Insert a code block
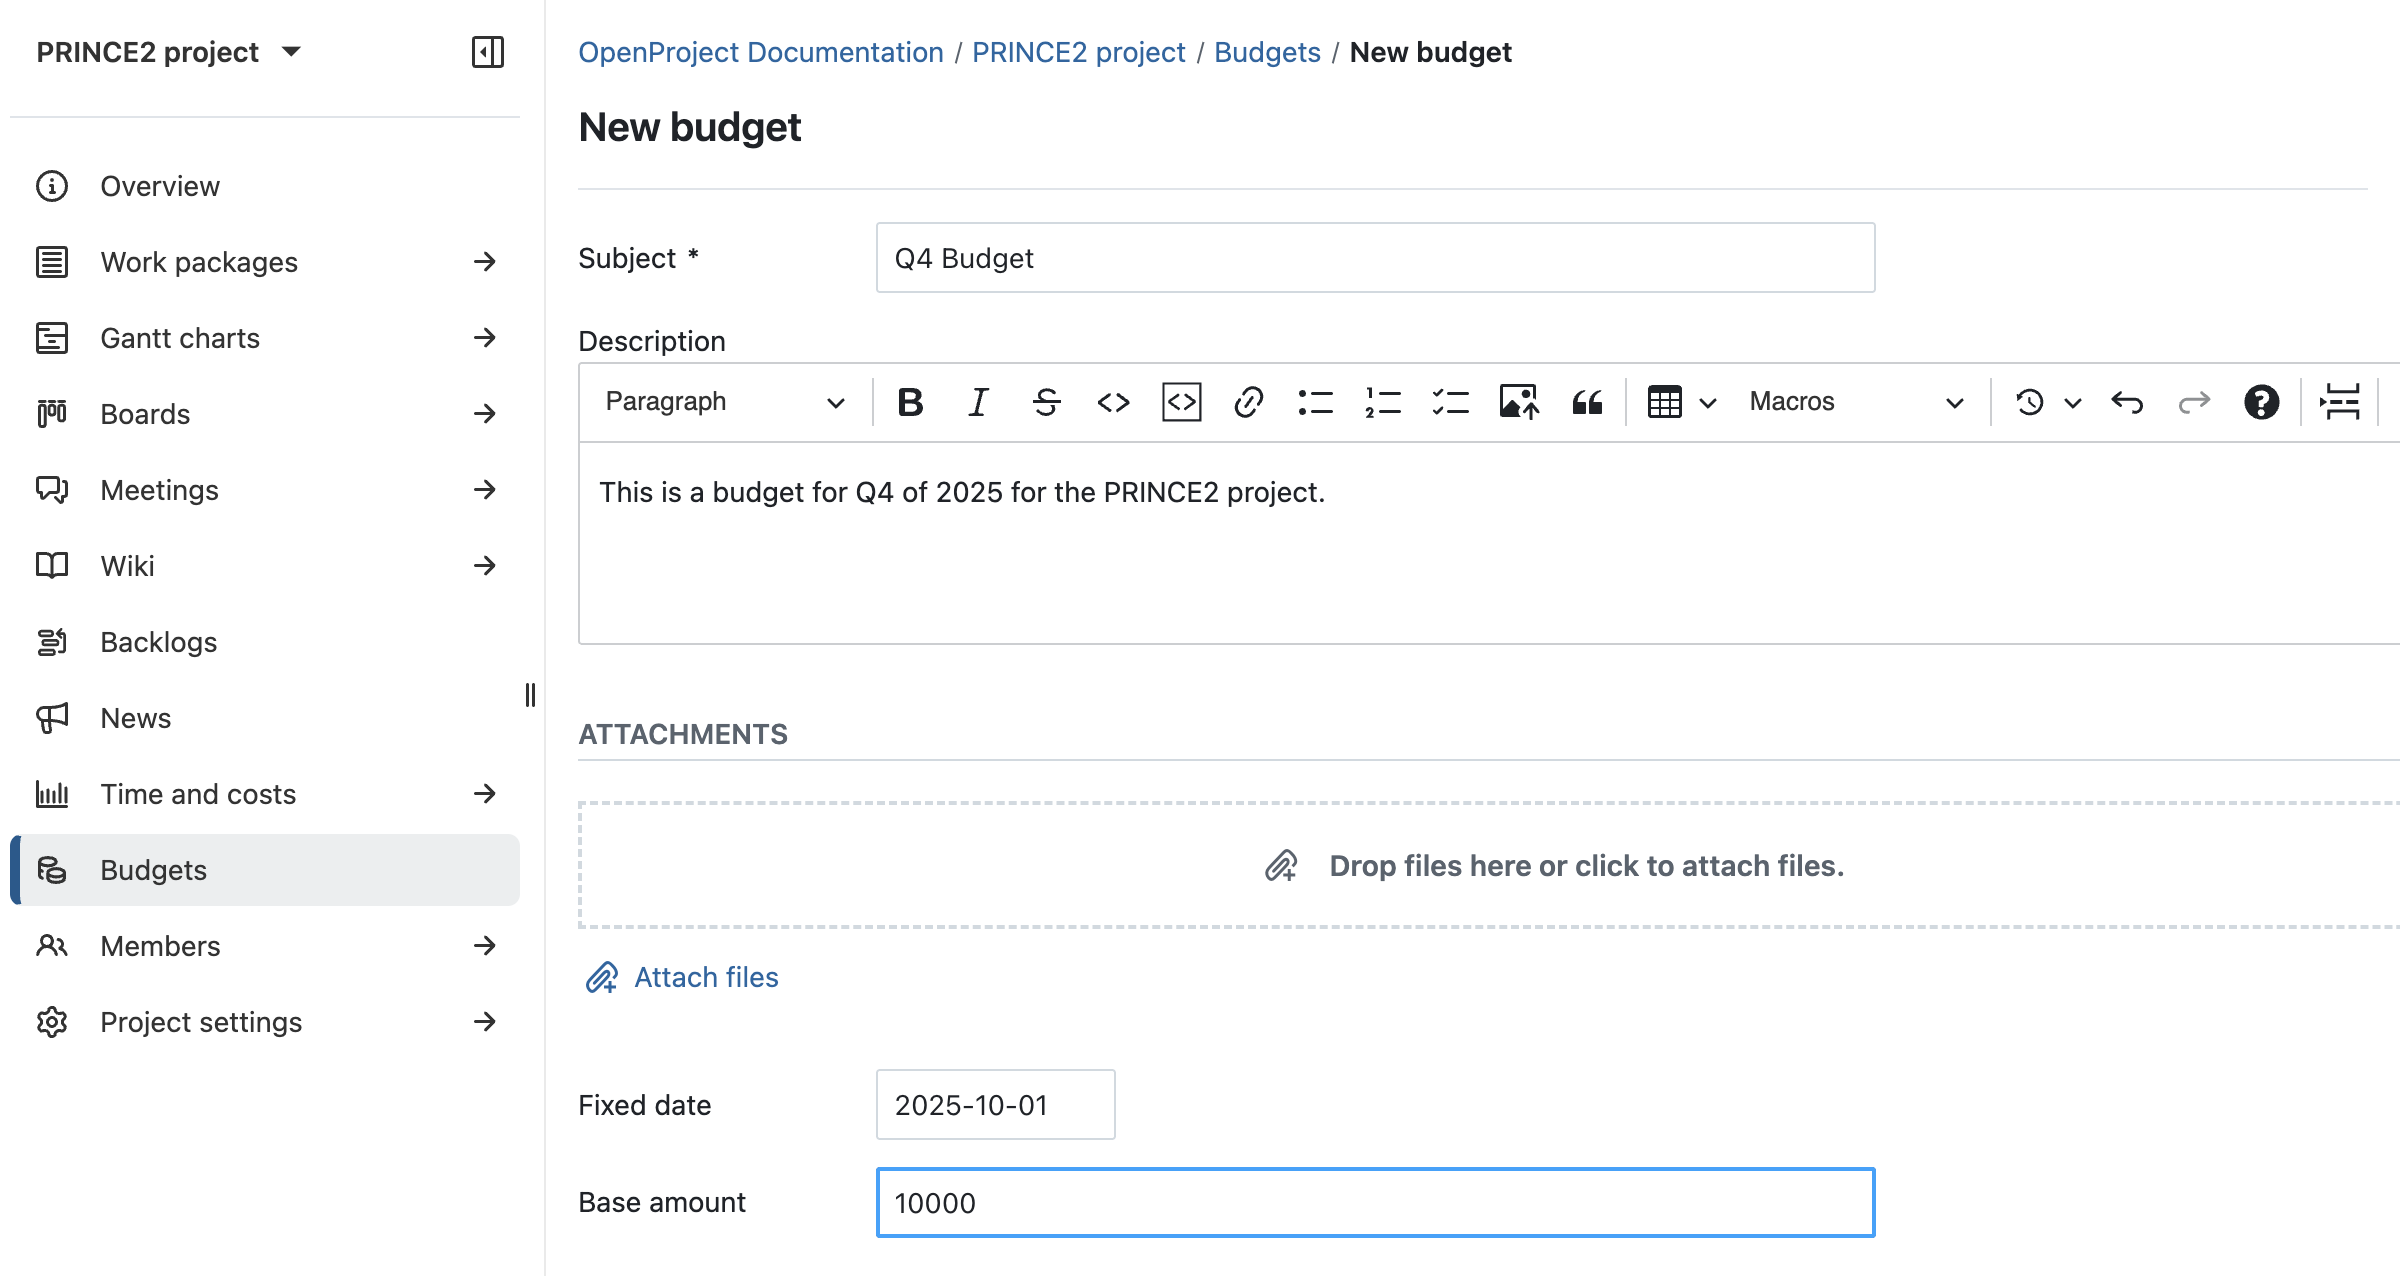This screenshot has width=2400, height=1276. [1180, 402]
